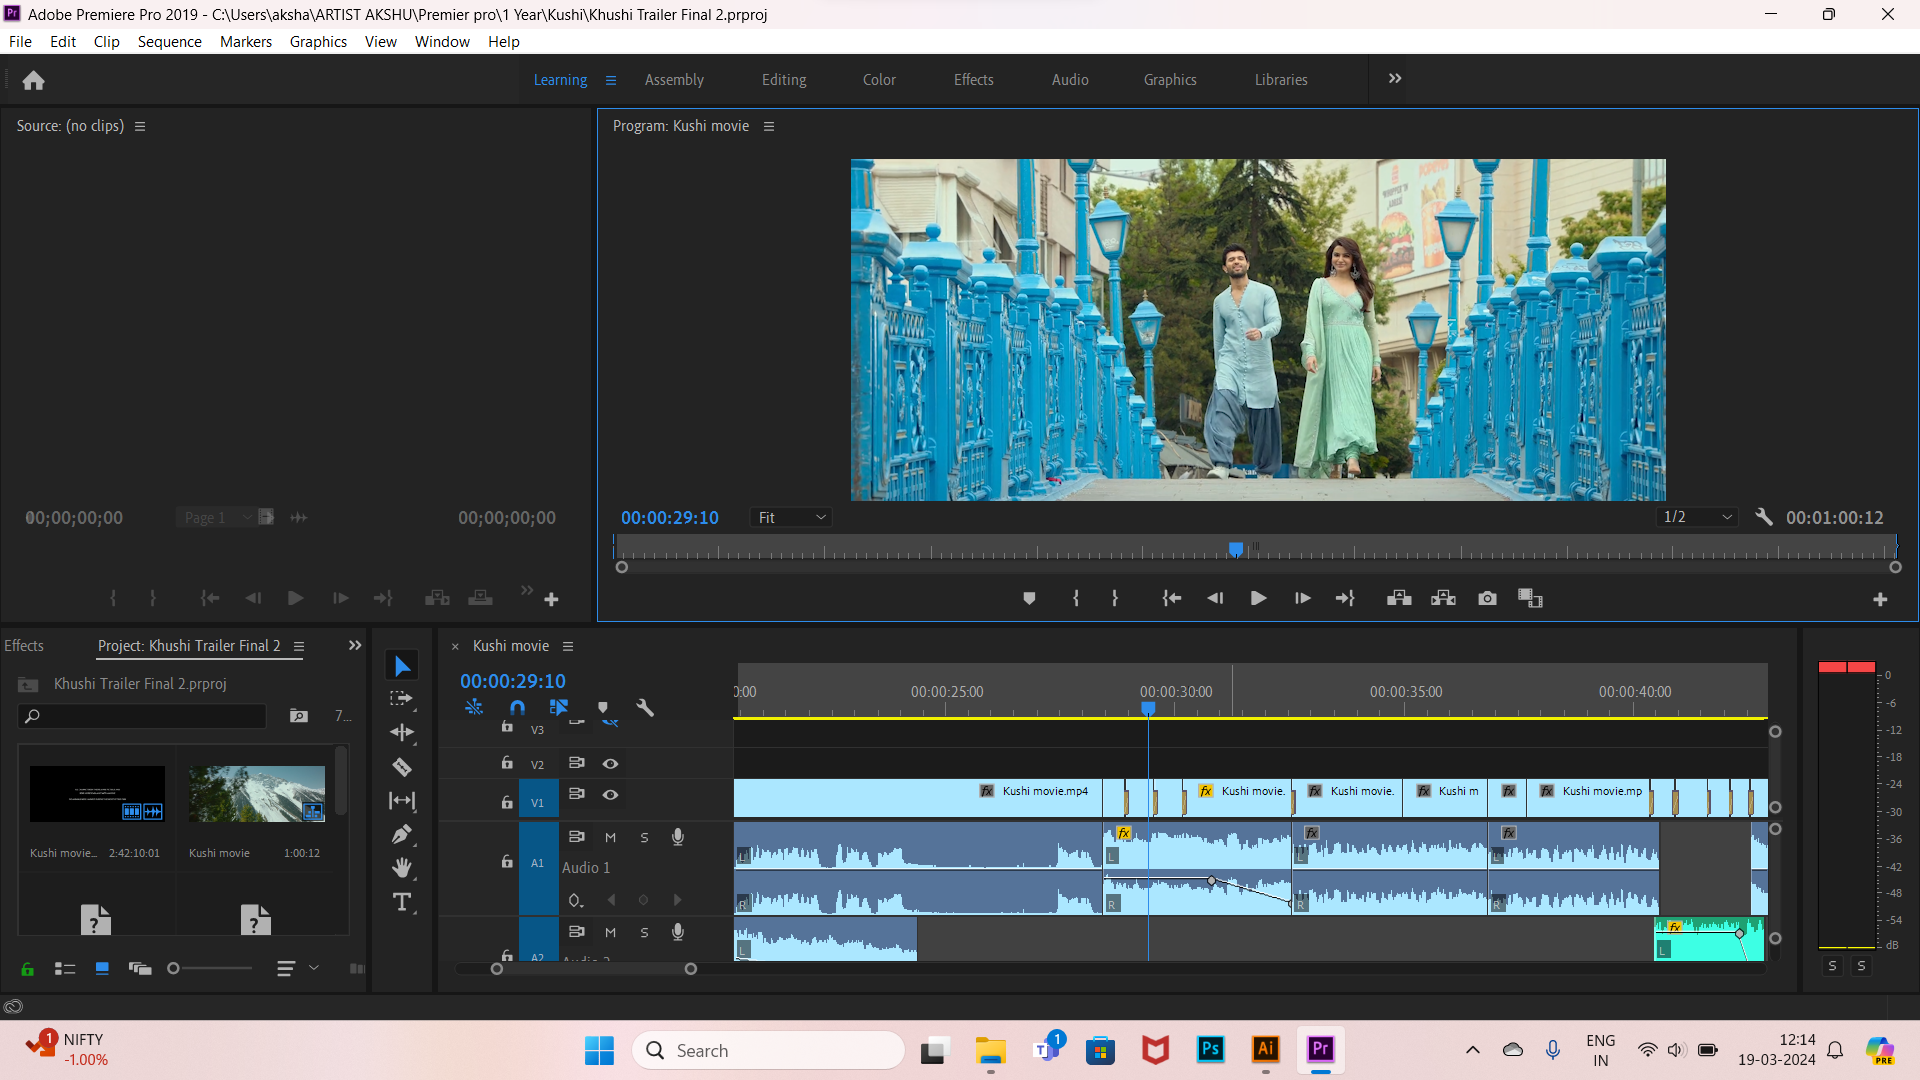Play the program monitor video
This screenshot has height=1080, width=1920.
tap(1258, 598)
